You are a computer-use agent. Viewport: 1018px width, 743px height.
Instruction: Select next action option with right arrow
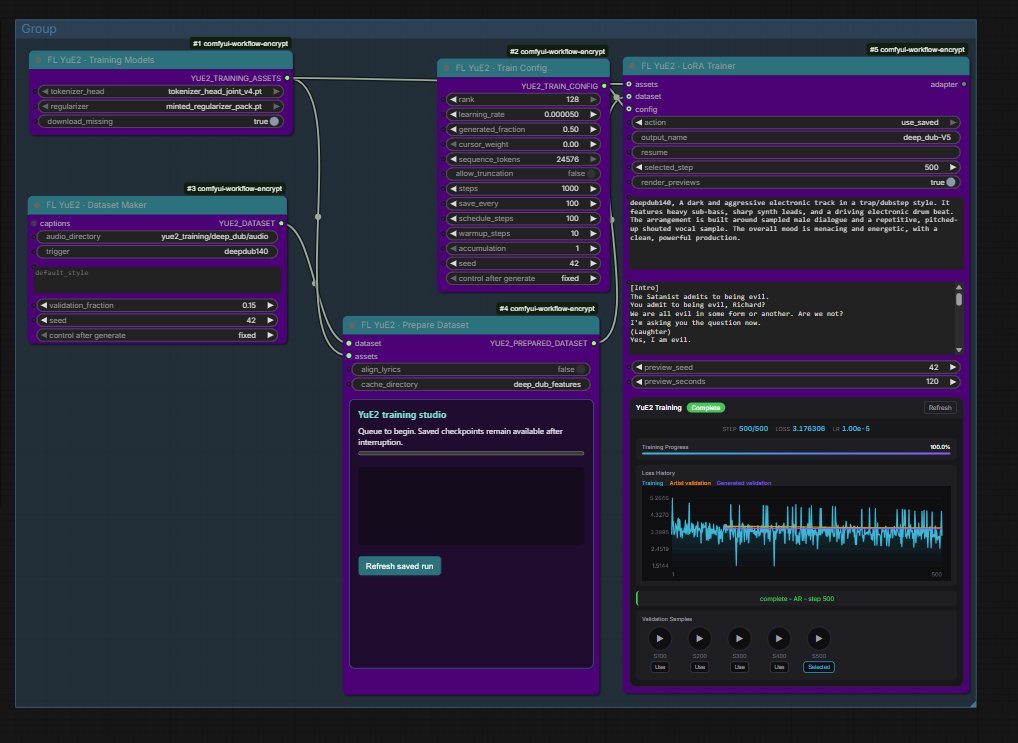952,122
